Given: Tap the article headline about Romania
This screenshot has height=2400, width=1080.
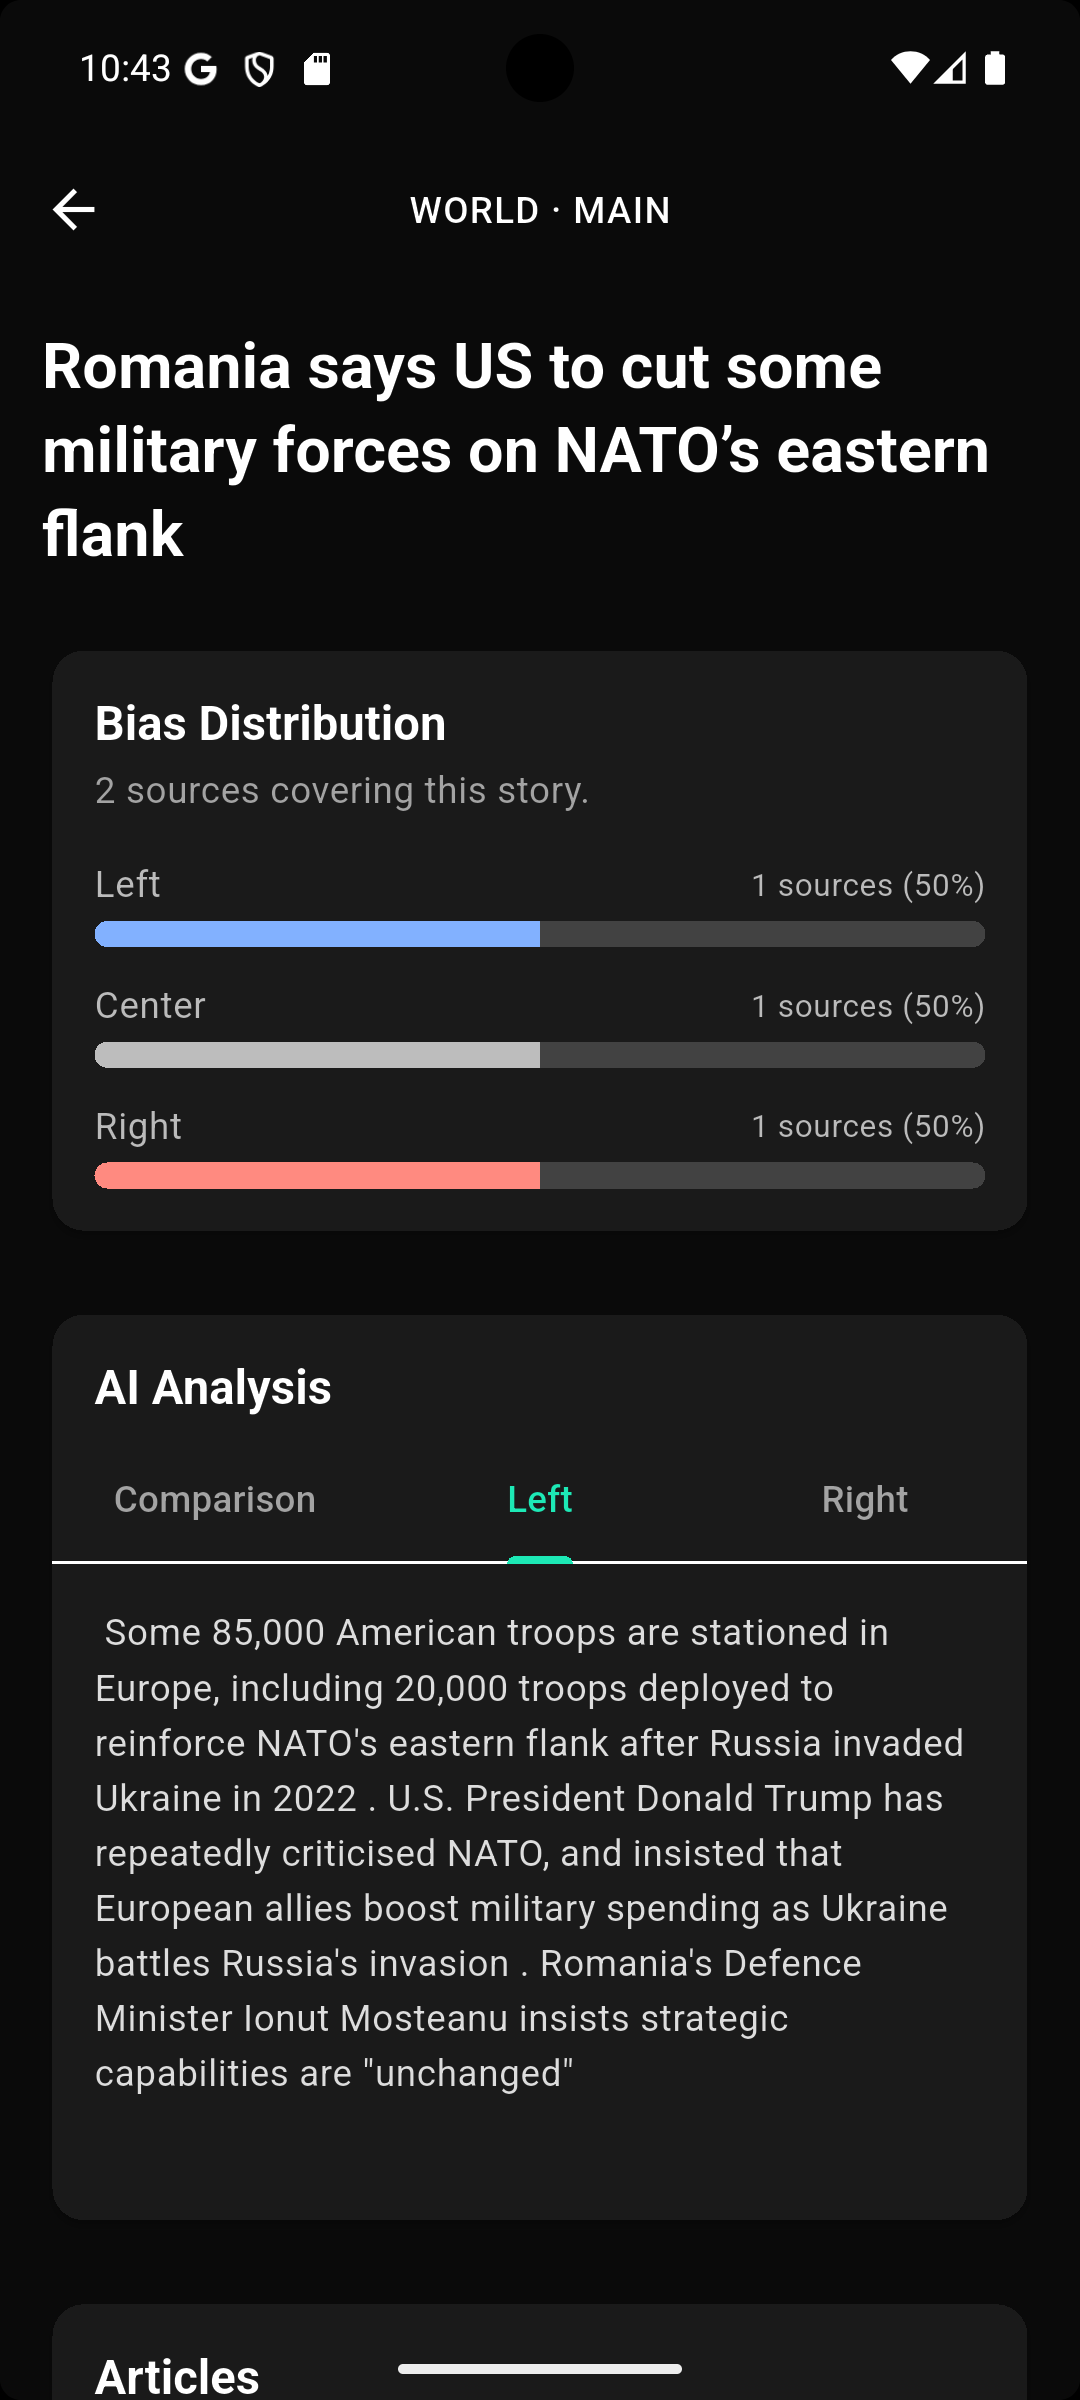Looking at the screenshot, I should 516,449.
